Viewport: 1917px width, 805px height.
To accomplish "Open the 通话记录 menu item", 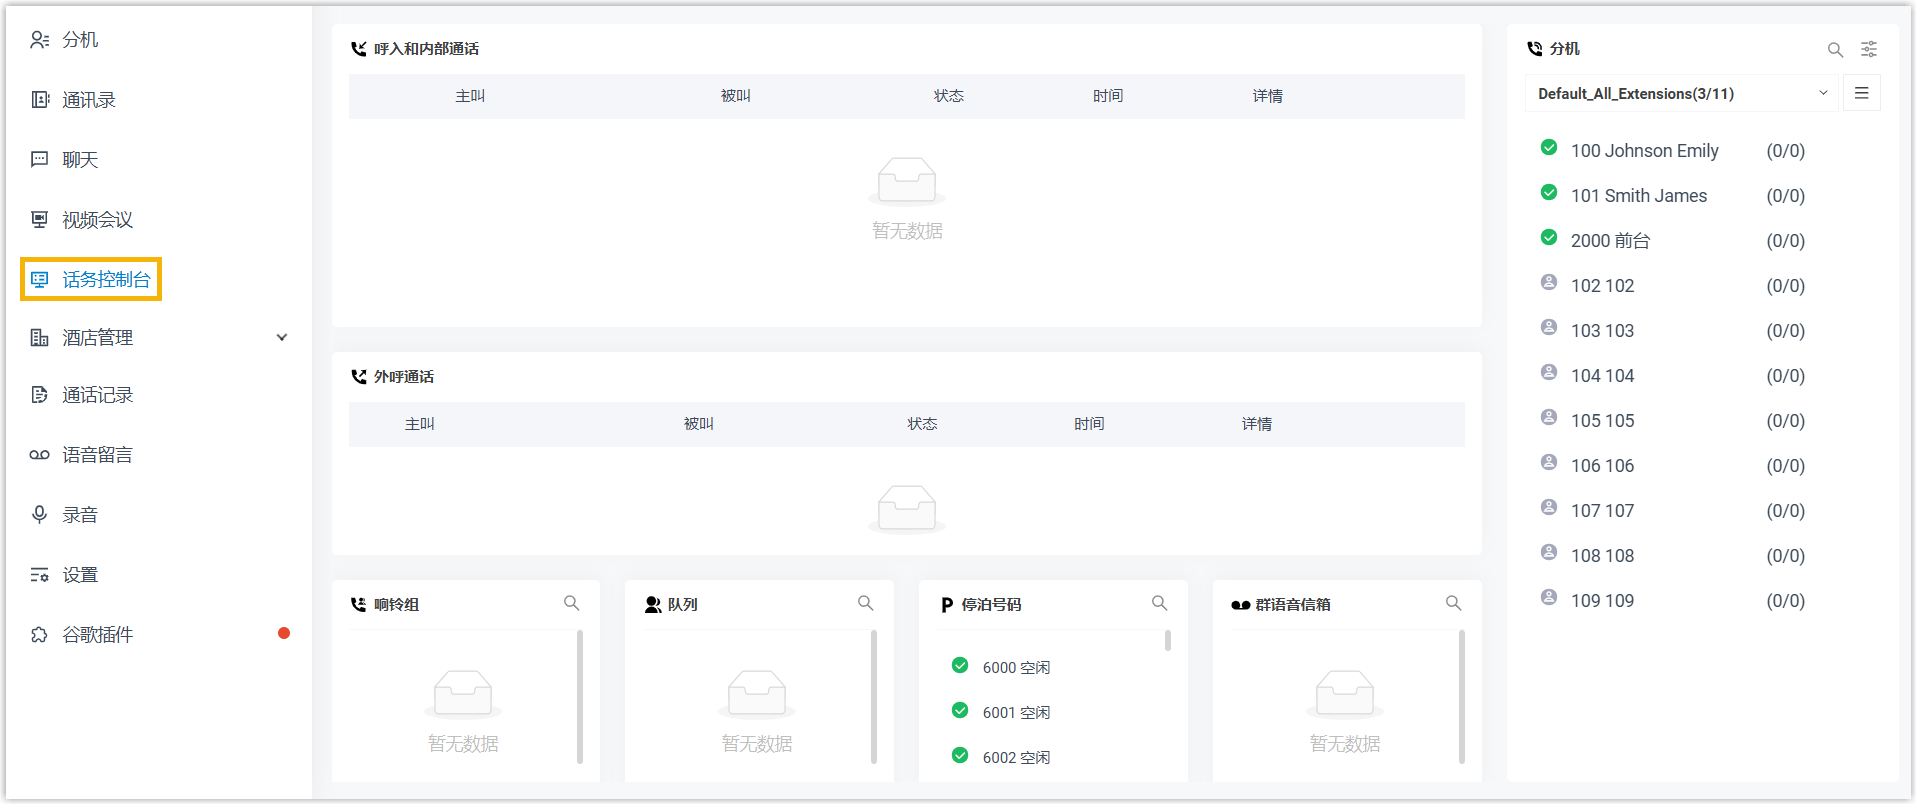I will [97, 395].
